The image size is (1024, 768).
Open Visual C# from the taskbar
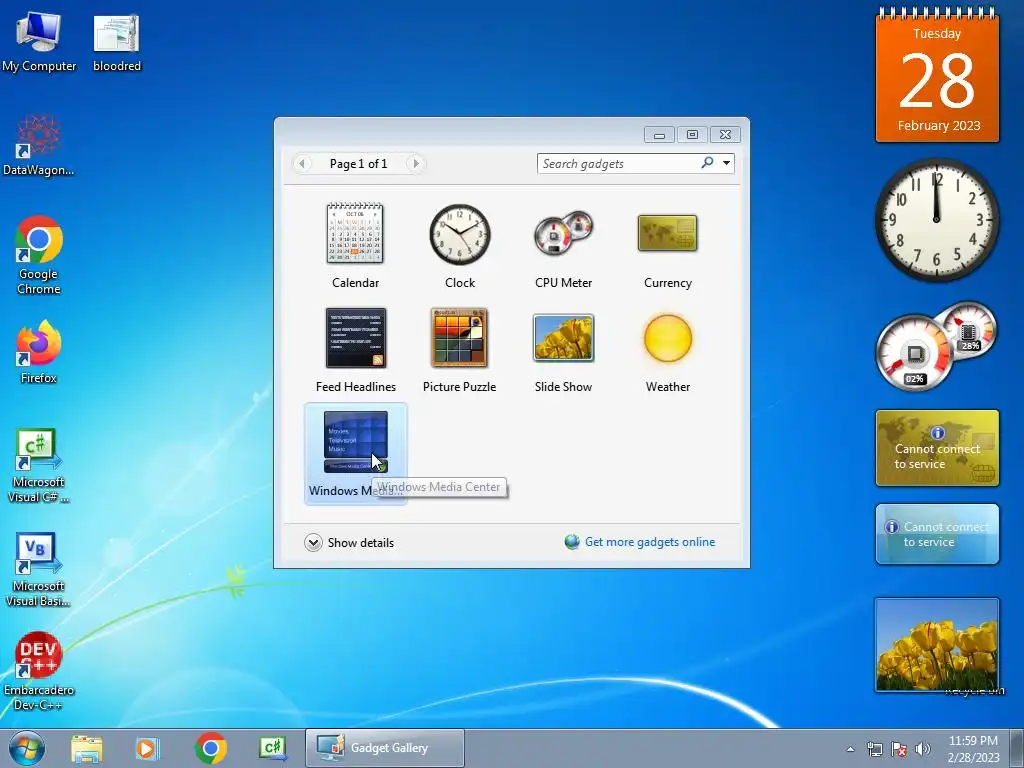coord(273,748)
